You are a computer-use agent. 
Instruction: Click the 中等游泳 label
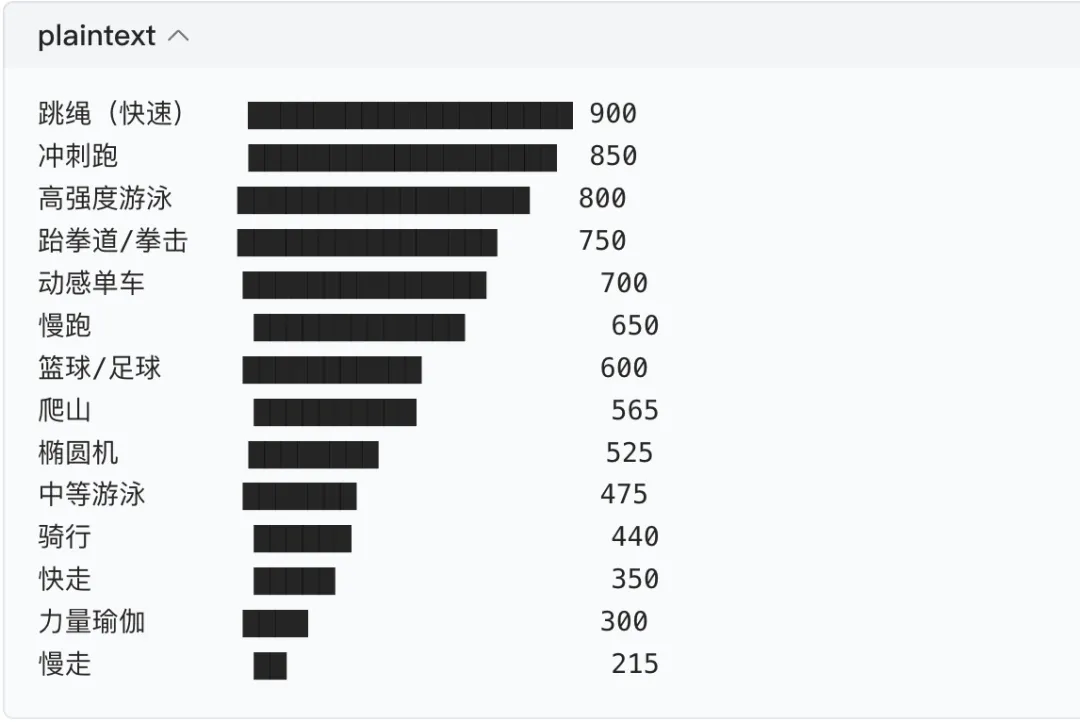click(91, 495)
